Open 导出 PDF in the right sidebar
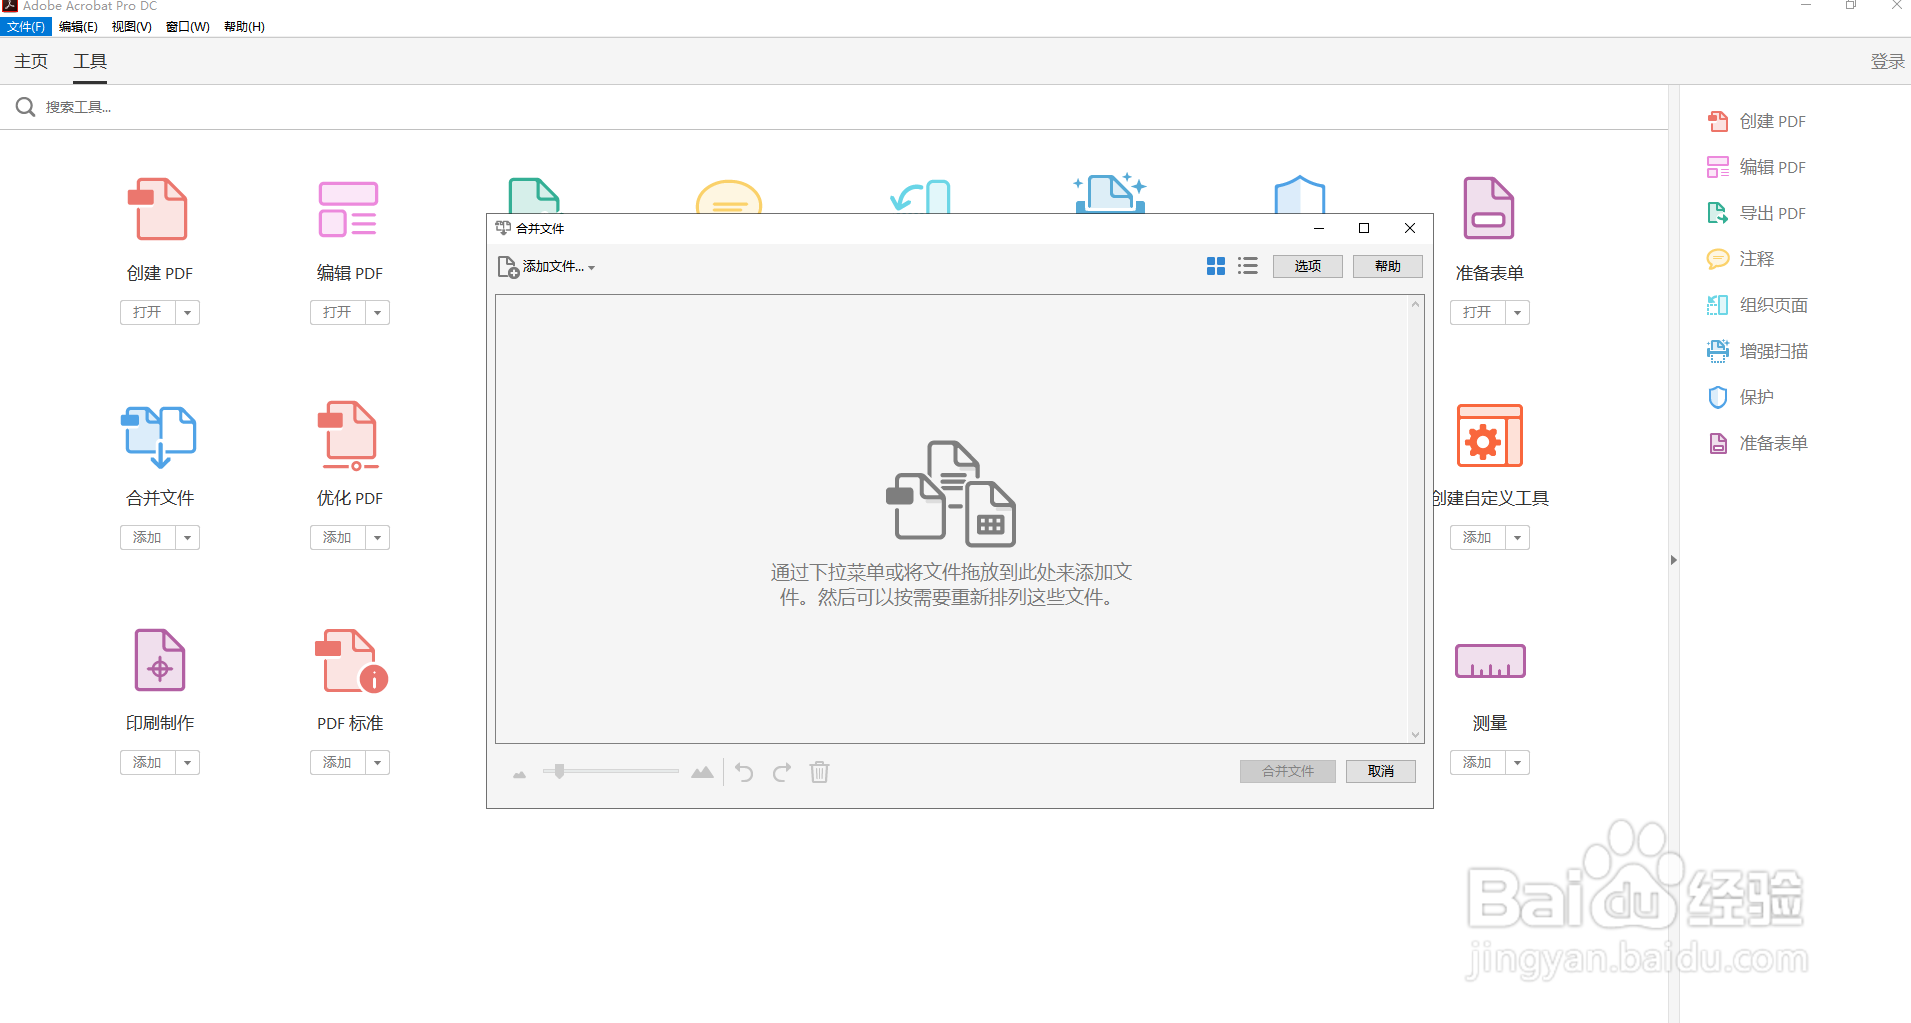Viewport: 1911px width, 1023px height. click(x=1756, y=213)
